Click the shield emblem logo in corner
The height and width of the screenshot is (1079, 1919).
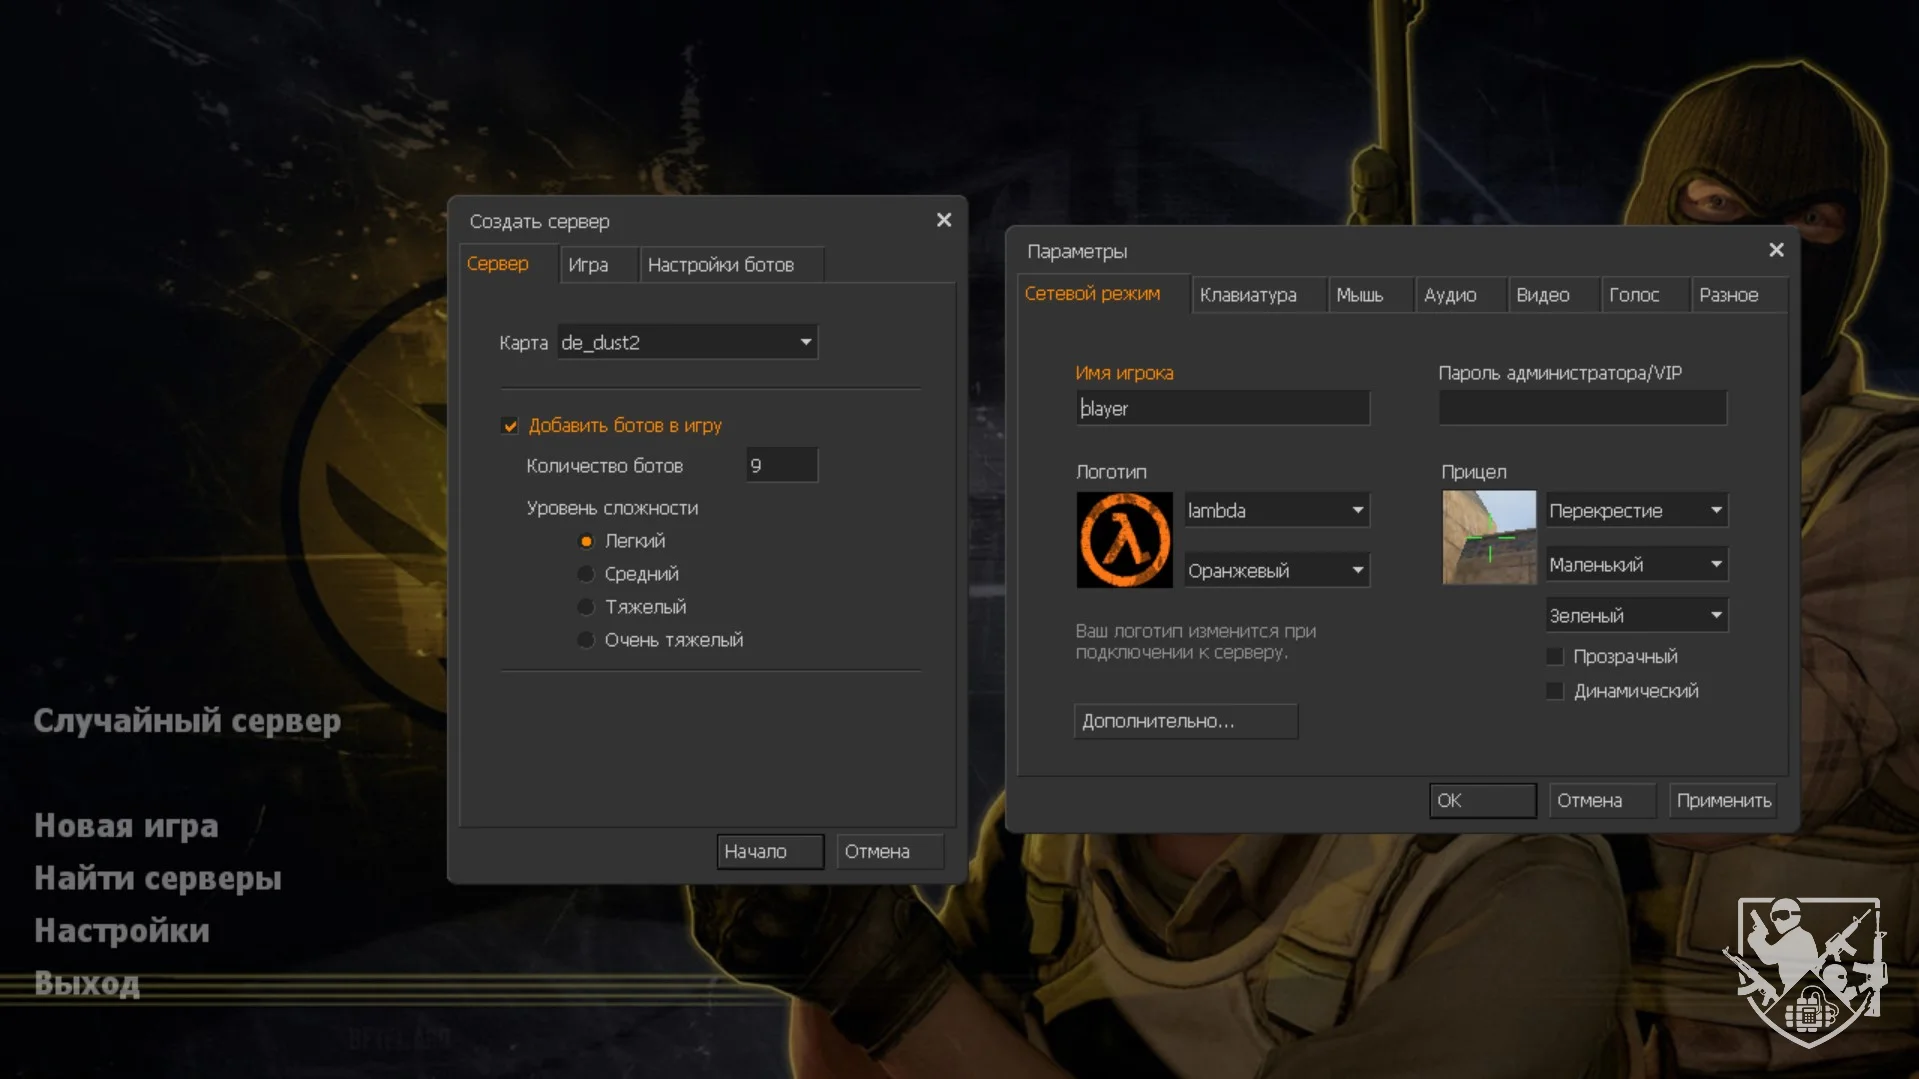coord(1806,971)
